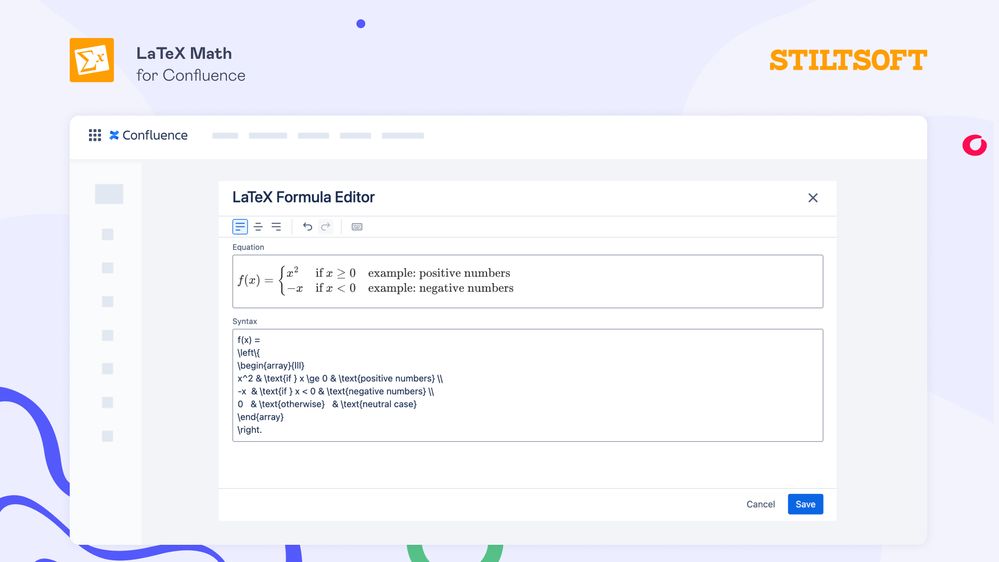Set the formula alignment to right
The width and height of the screenshot is (999, 562).
pyautogui.click(x=276, y=227)
